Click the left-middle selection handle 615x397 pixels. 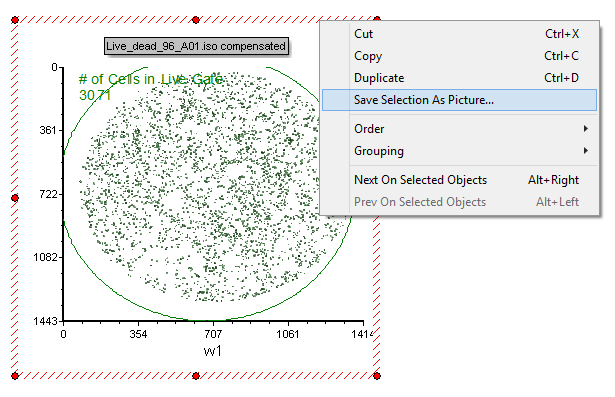[15, 198]
